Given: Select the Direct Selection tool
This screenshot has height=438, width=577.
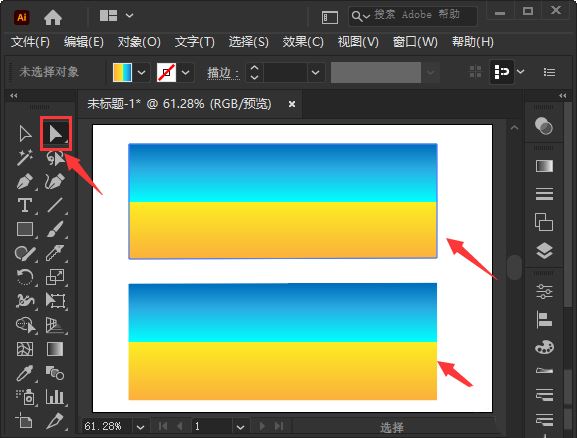Looking at the screenshot, I should (x=56, y=134).
